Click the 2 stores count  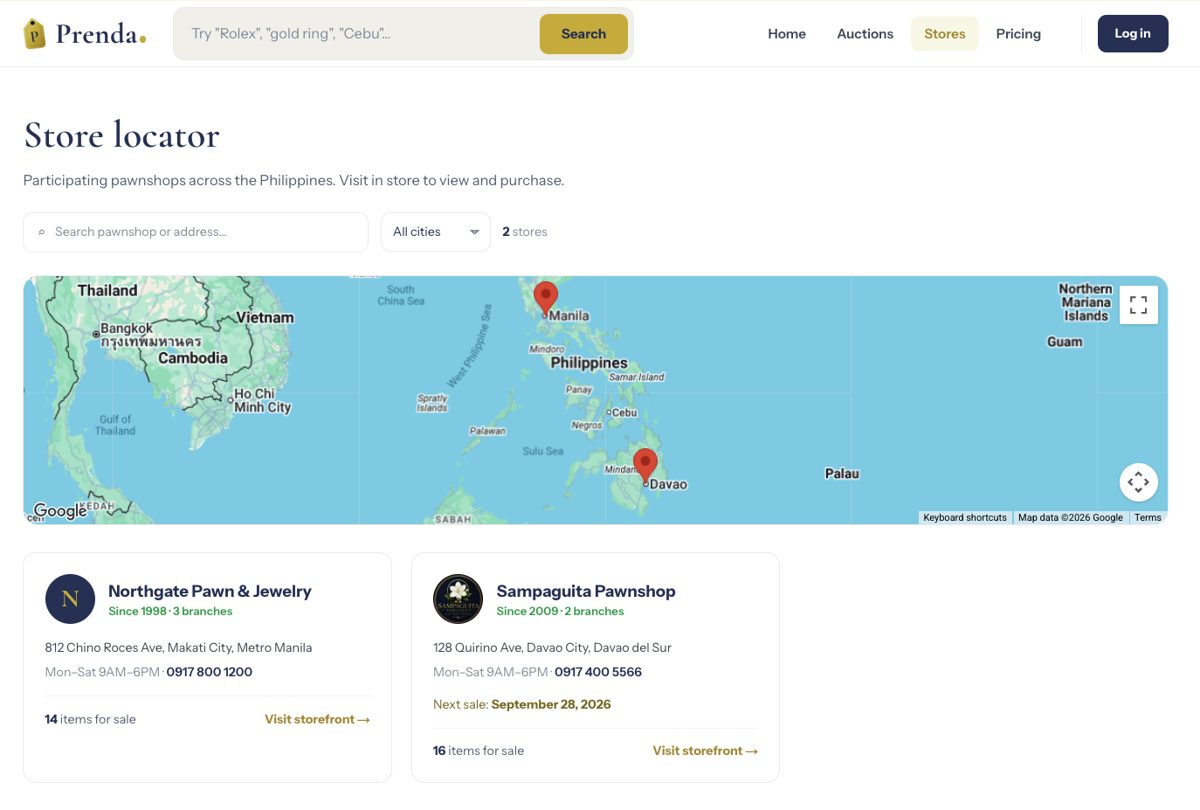click(525, 232)
